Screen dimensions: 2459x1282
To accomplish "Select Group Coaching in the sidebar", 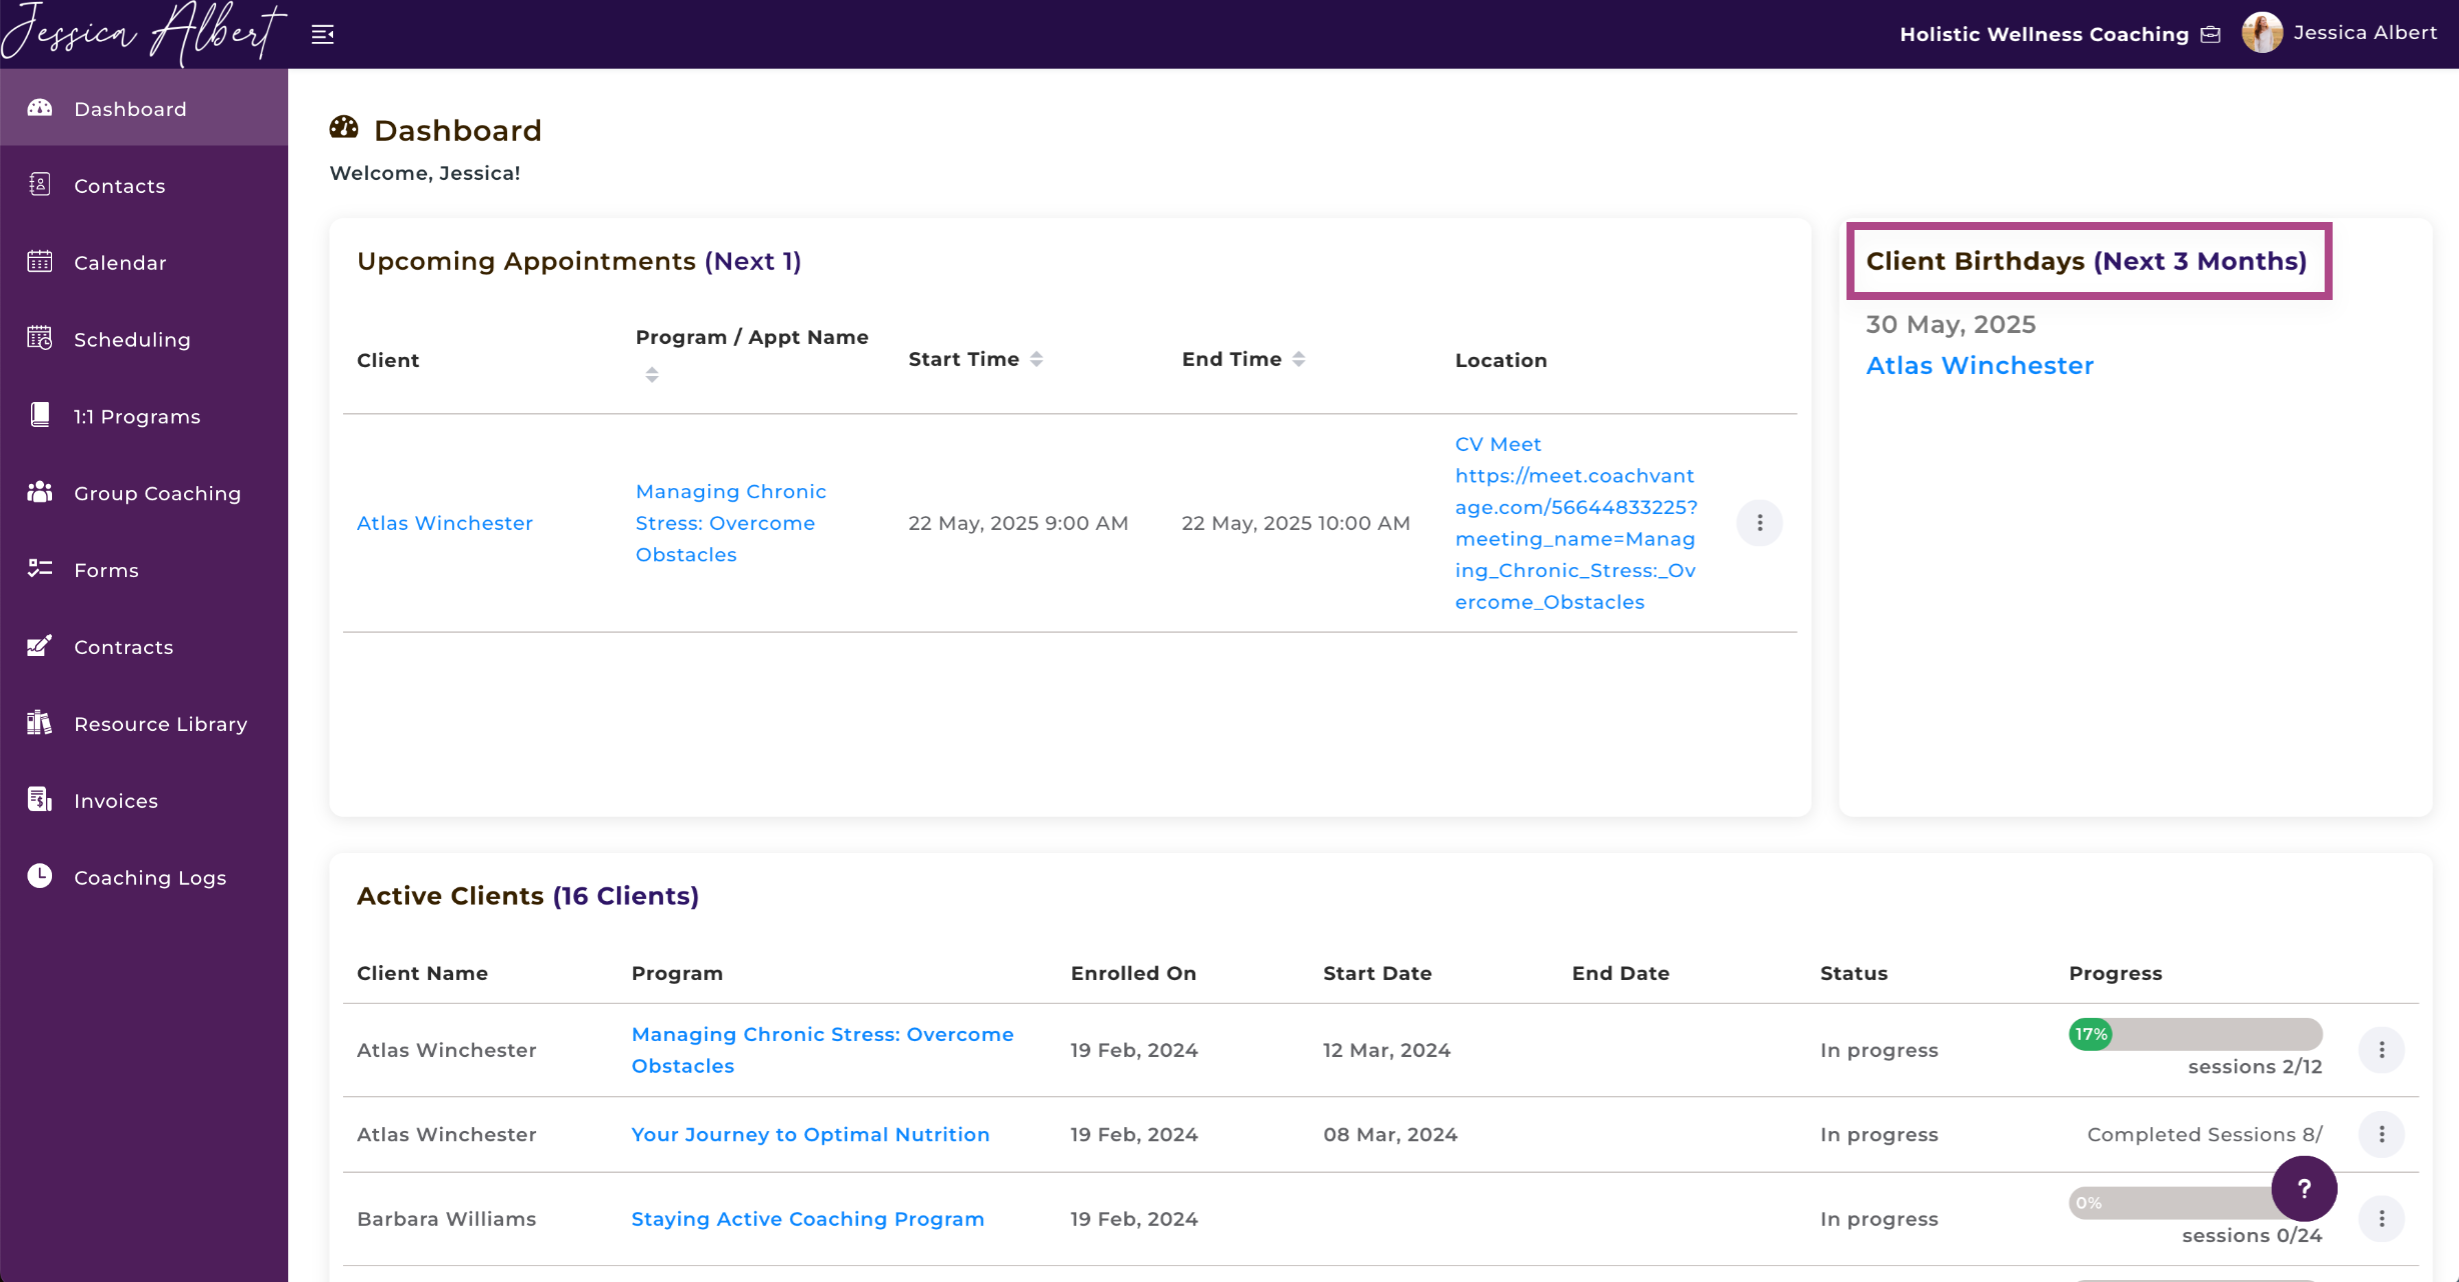I will (144, 493).
